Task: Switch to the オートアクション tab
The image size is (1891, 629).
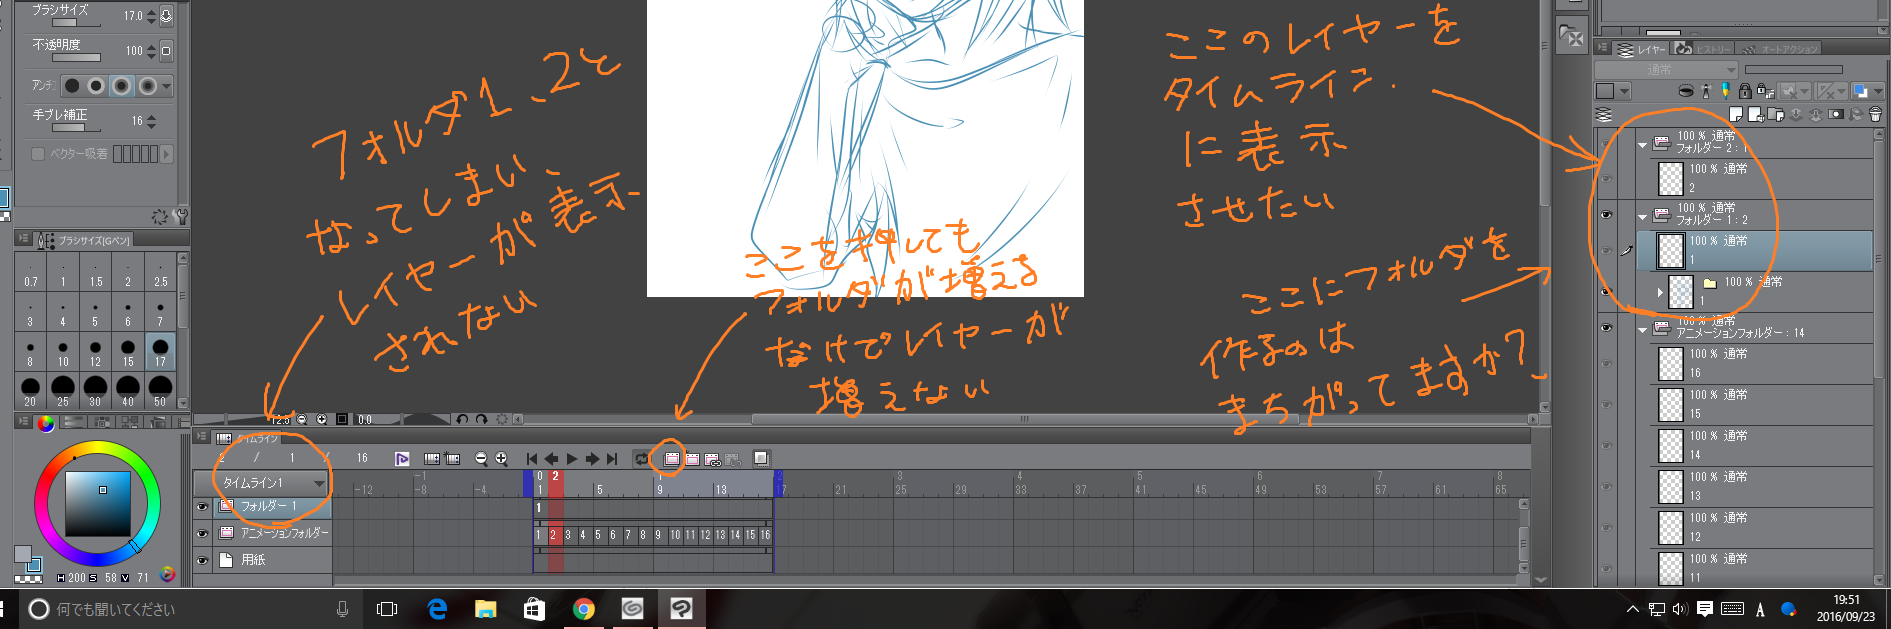Action: point(1778,48)
